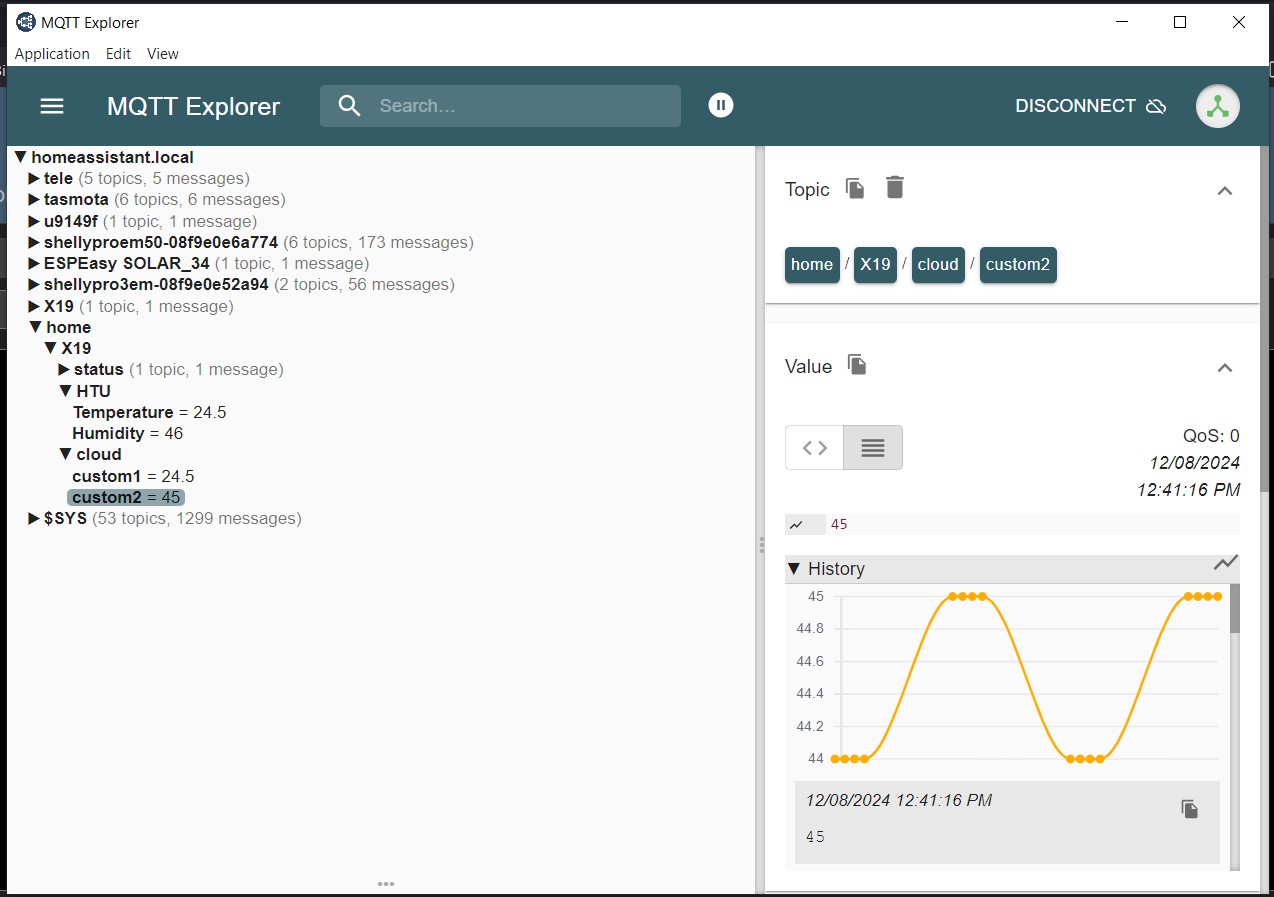The height and width of the screenshot is (897, 1274).
Task: Select the 'home' topic path chip
Action: (x=812, y=265)
